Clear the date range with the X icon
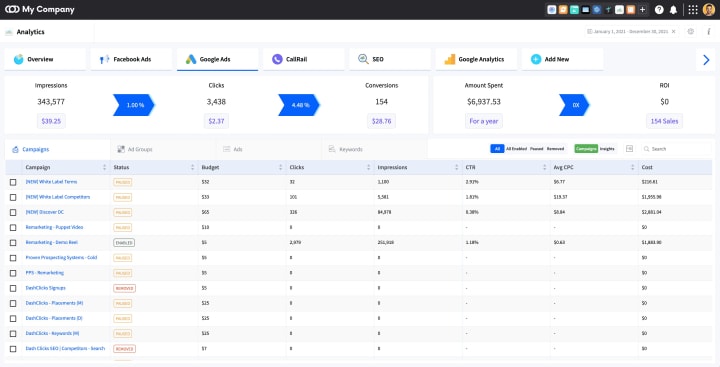720x367 pixels. (674, 32)
